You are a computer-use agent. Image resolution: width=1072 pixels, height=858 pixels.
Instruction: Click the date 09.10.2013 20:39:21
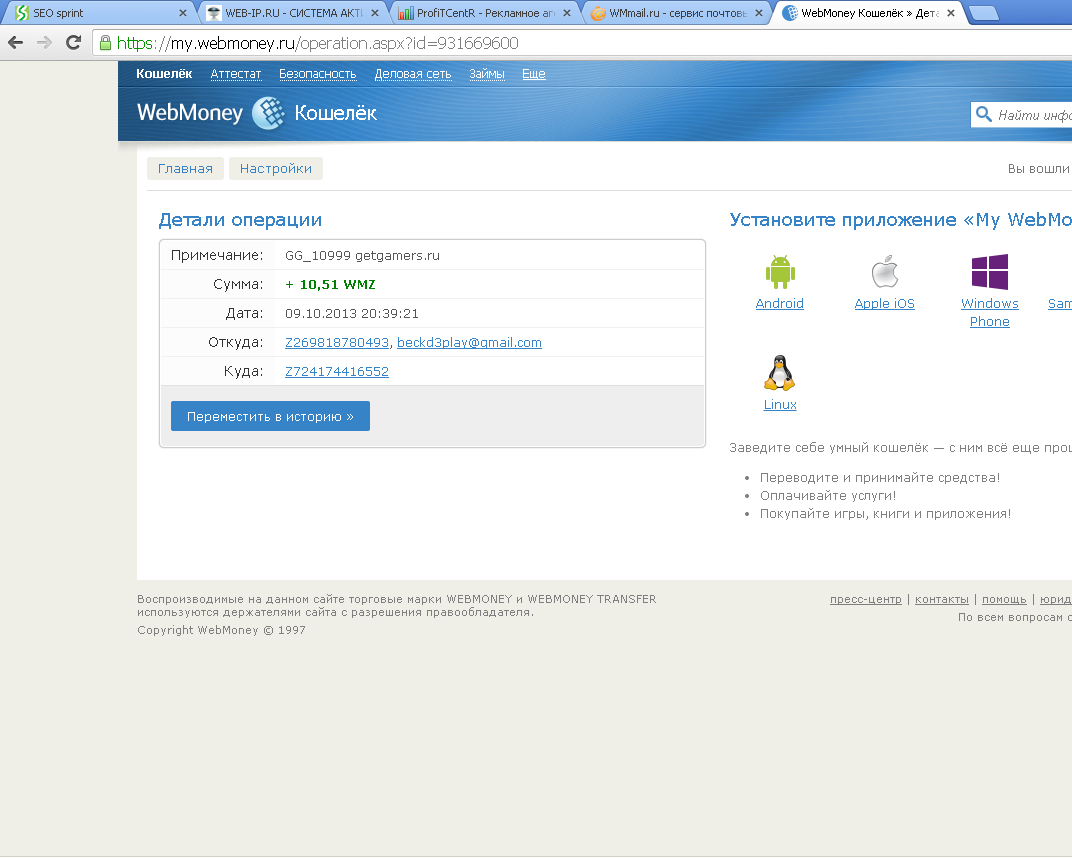click(351, 314)
